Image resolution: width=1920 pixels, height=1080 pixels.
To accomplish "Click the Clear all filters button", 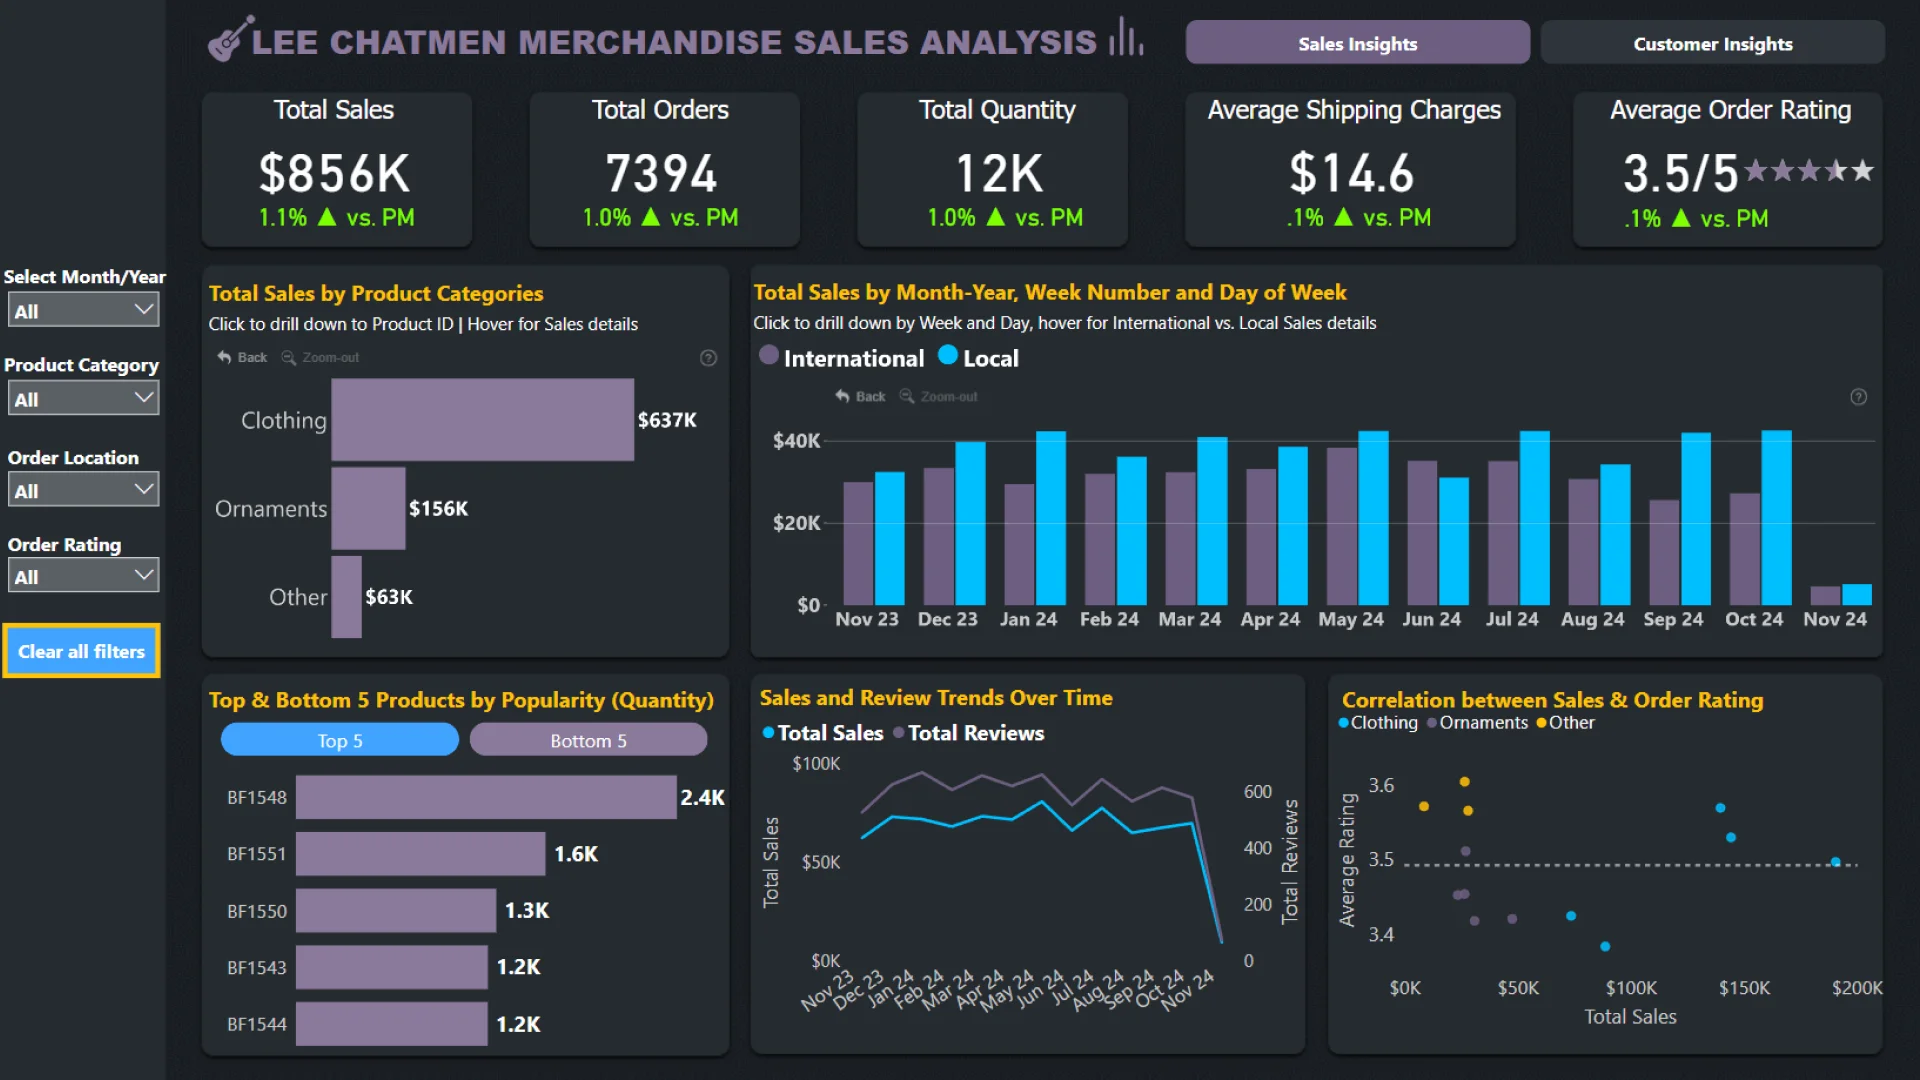I will (81, 651).
